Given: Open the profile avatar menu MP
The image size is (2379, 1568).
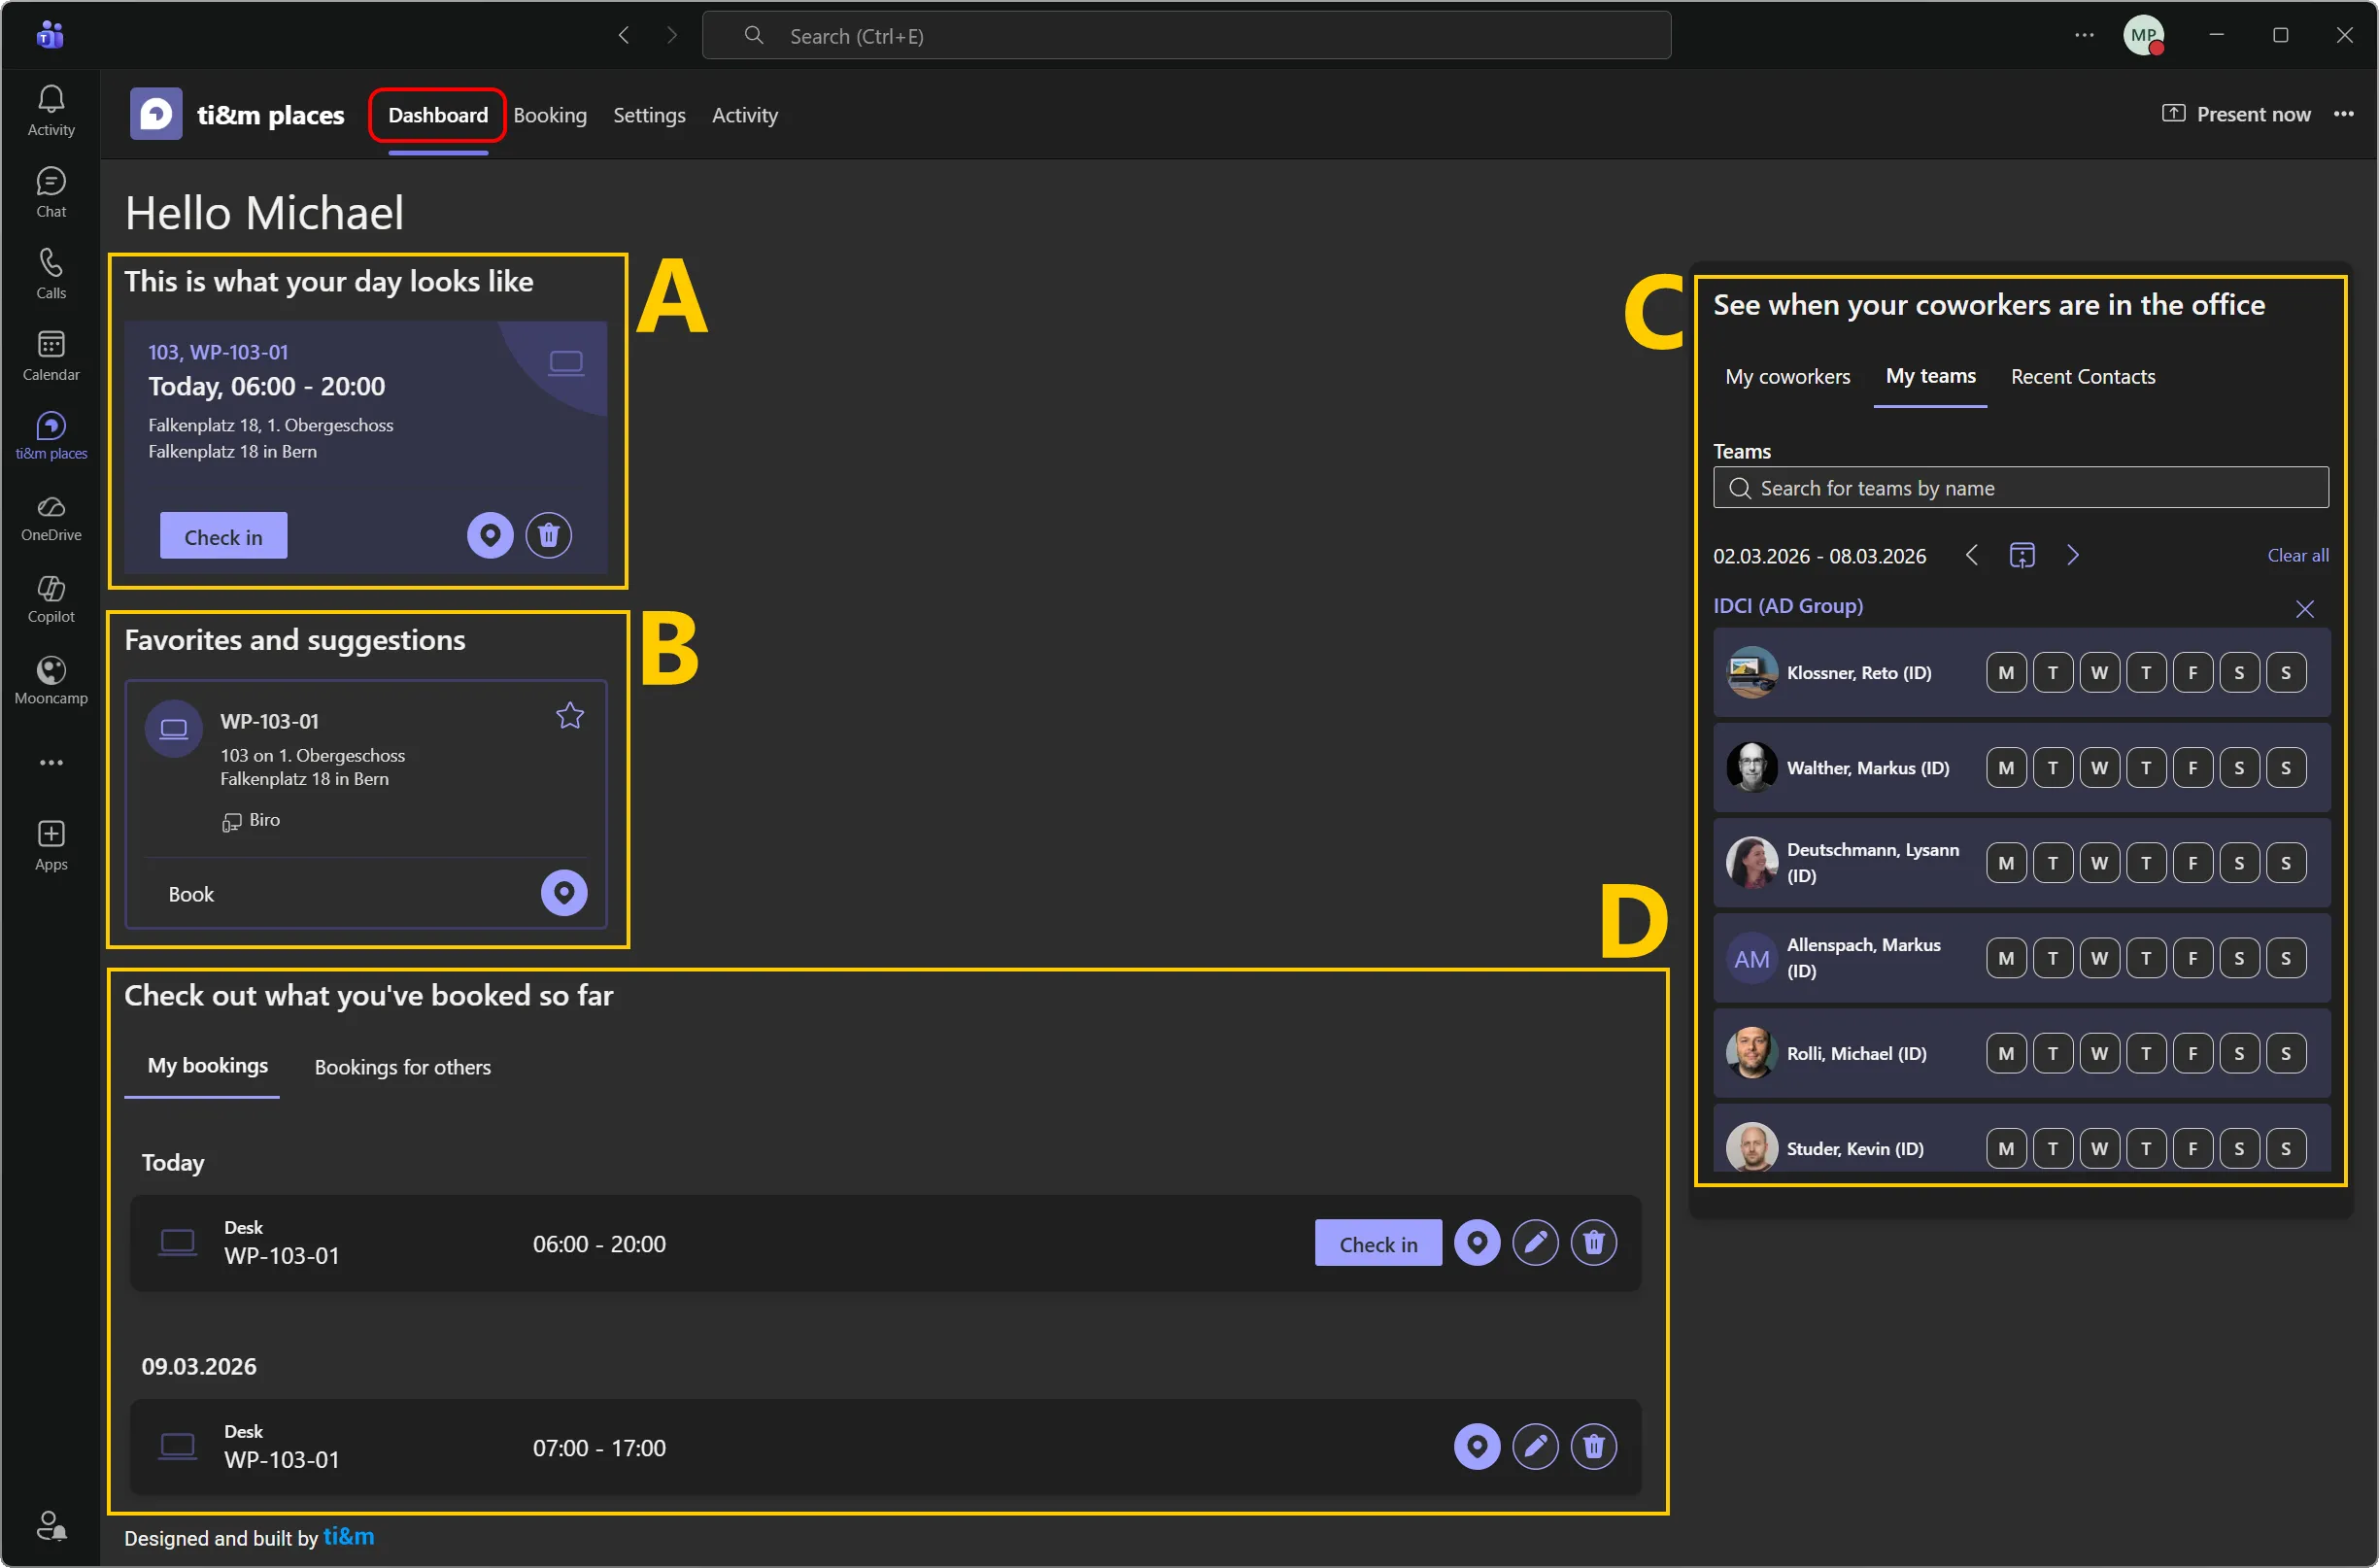Looking at the screenshot, I should (2143, 36).
